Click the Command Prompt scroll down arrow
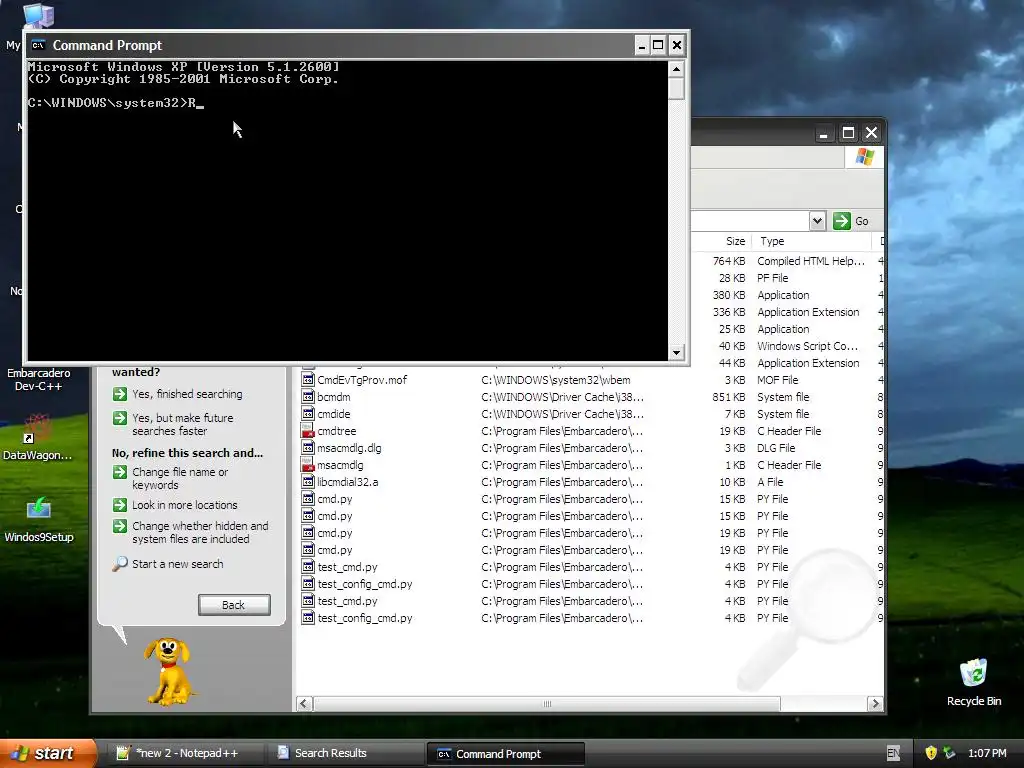1024x768 pixels. coord(677,353)
